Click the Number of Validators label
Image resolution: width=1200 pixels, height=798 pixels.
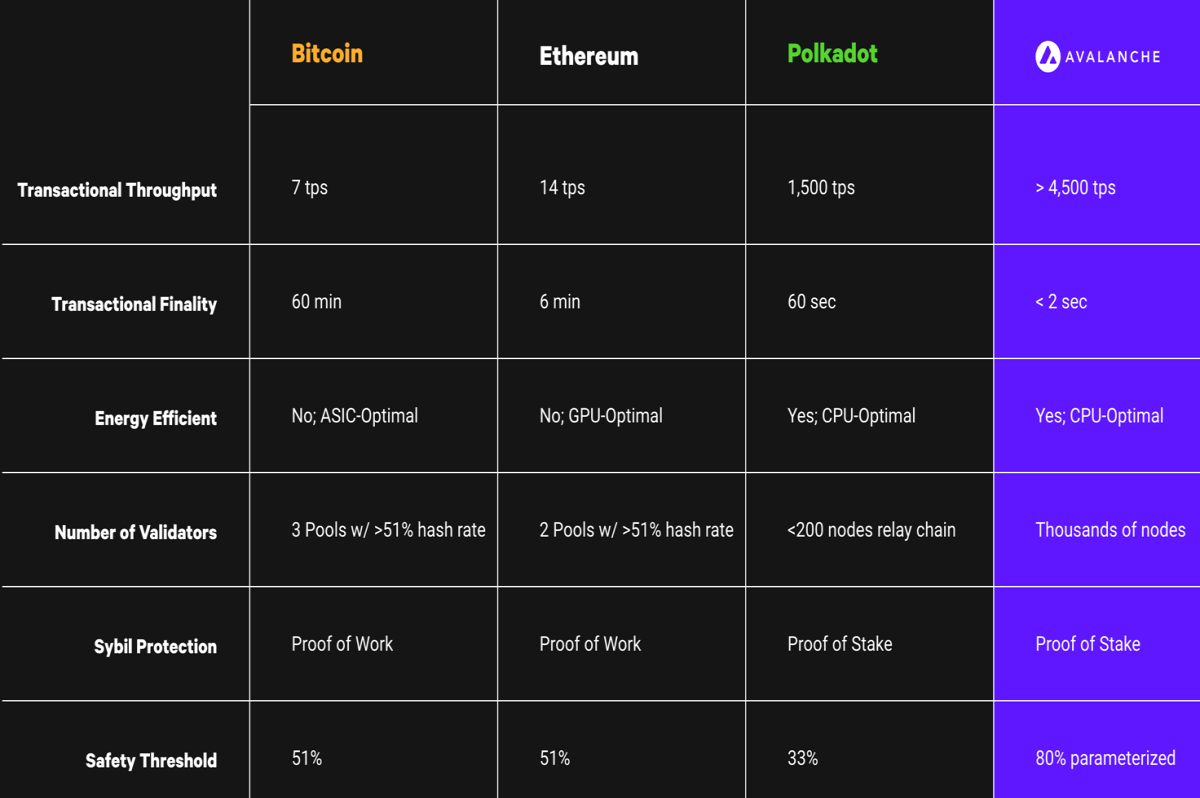(136, 532)
